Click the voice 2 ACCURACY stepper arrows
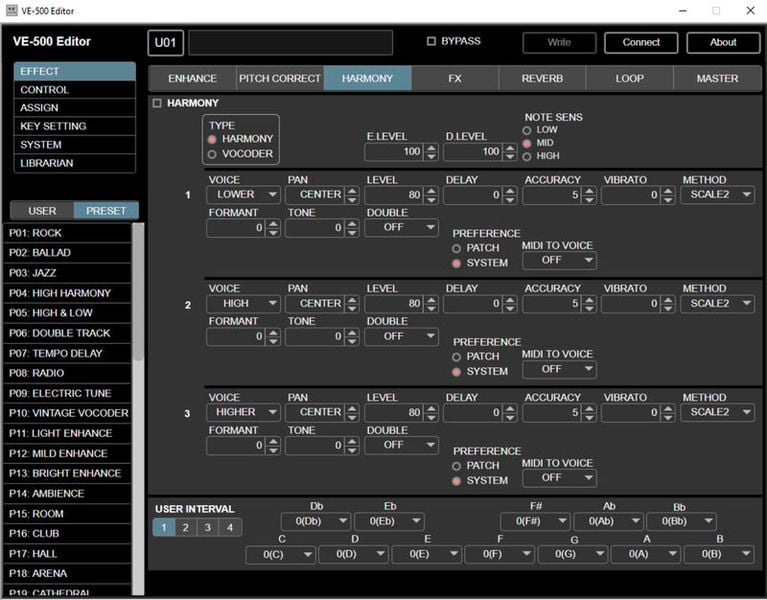The image size is (767, 600). pos(589,304)
